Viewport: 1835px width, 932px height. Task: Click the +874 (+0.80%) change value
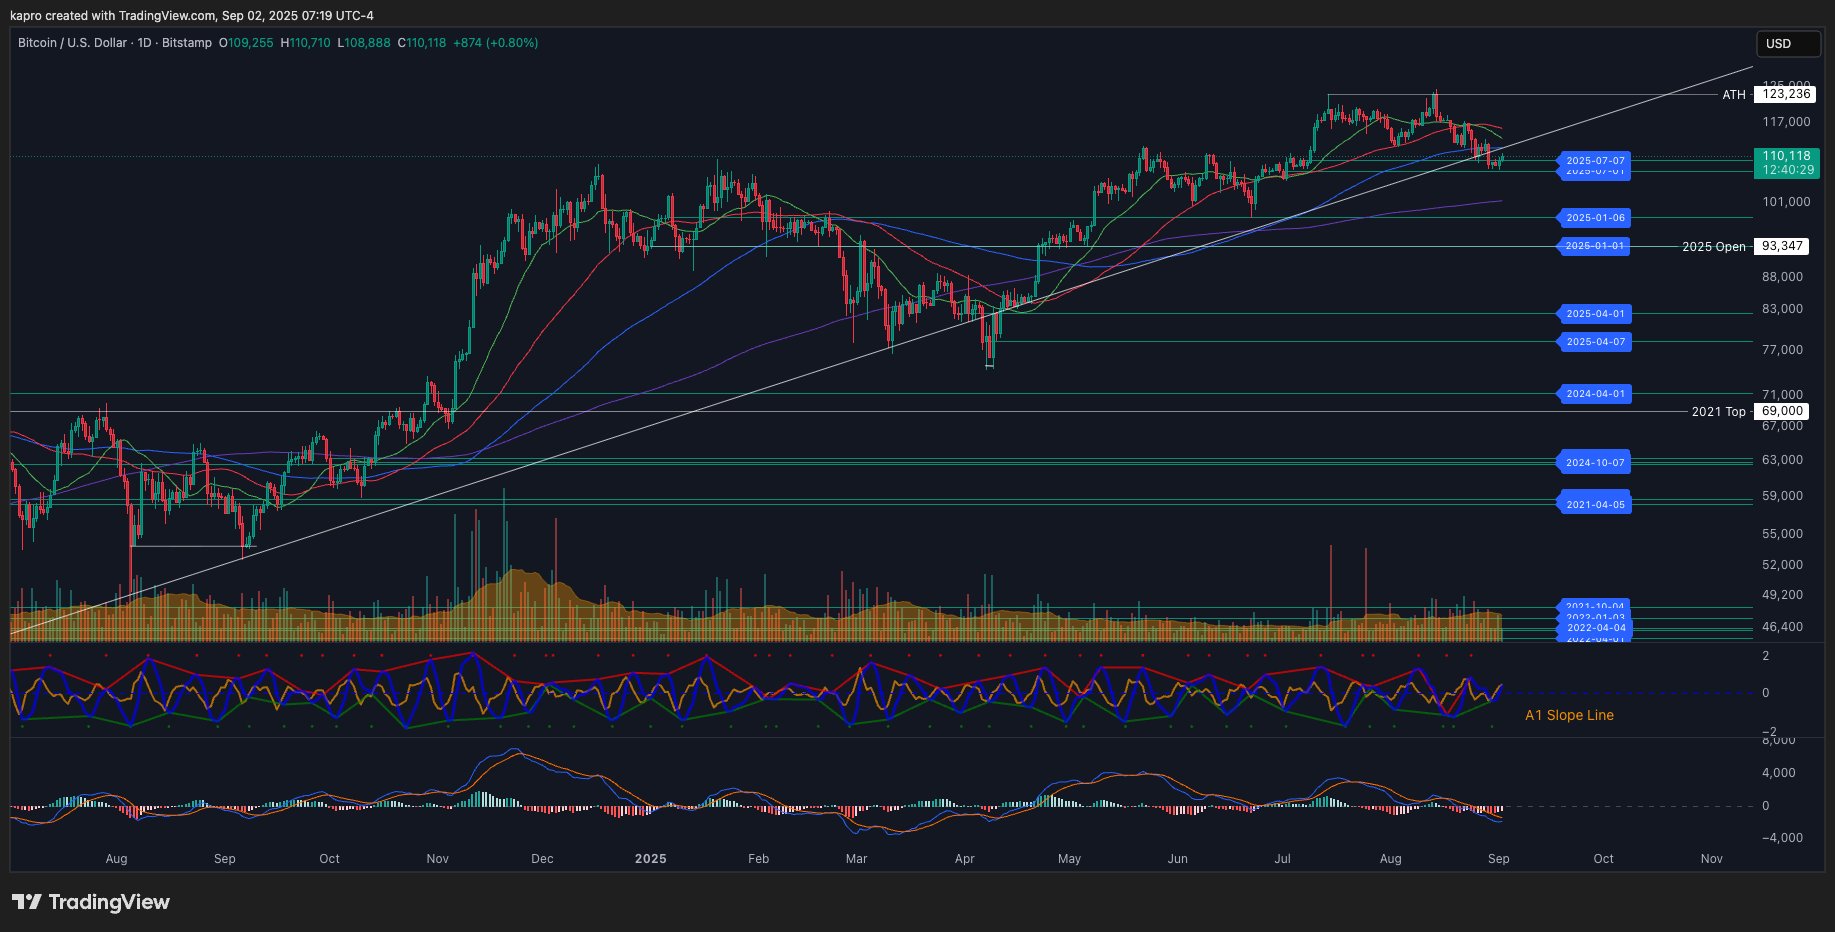point(495,43)
